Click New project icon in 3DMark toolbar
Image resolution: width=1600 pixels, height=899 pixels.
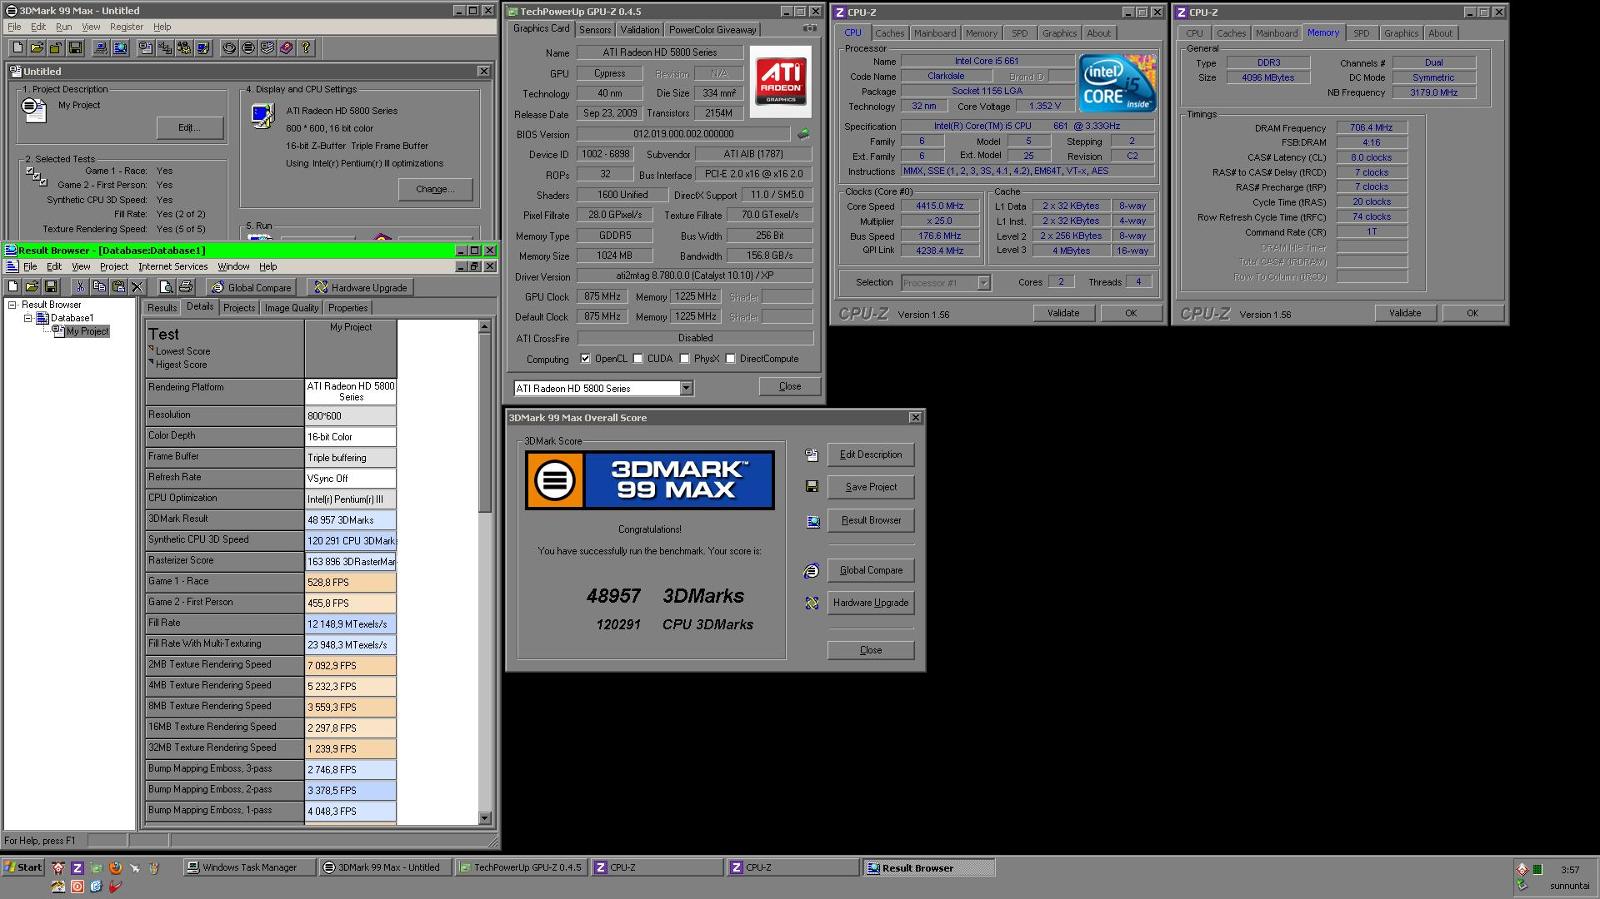click(x=17, y=47)
